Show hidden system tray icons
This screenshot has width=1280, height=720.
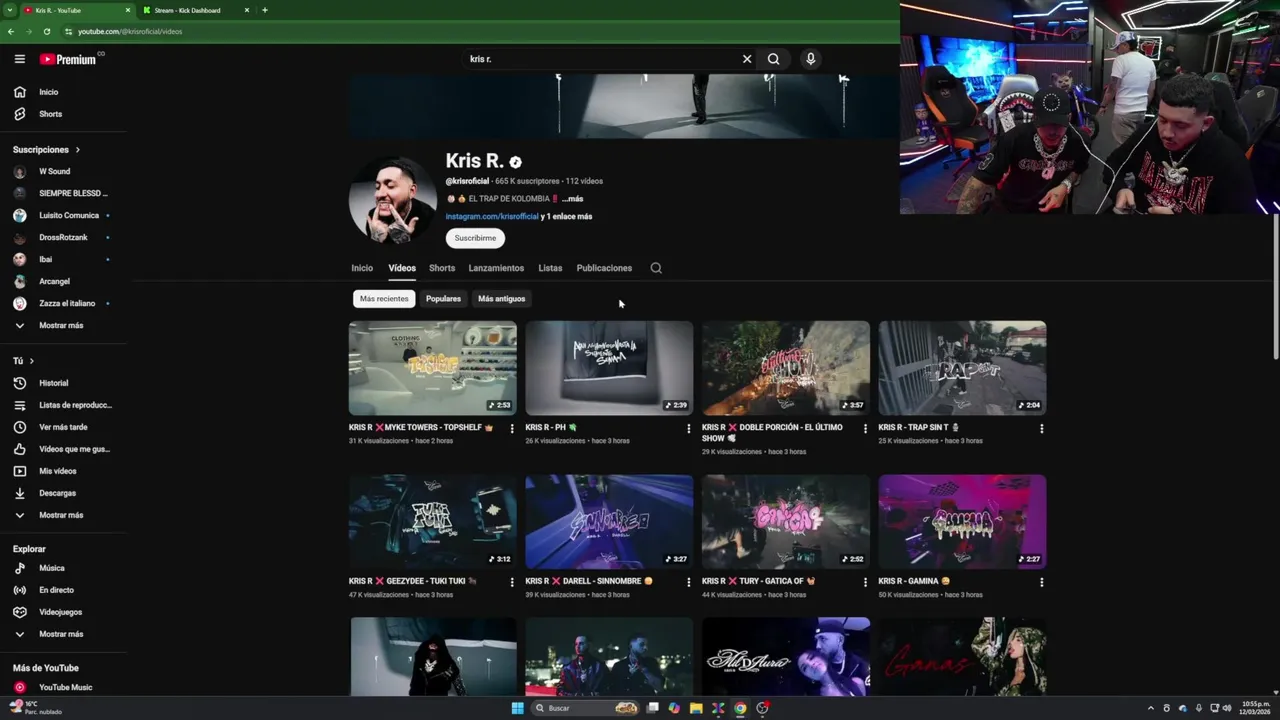point(1150,708)
